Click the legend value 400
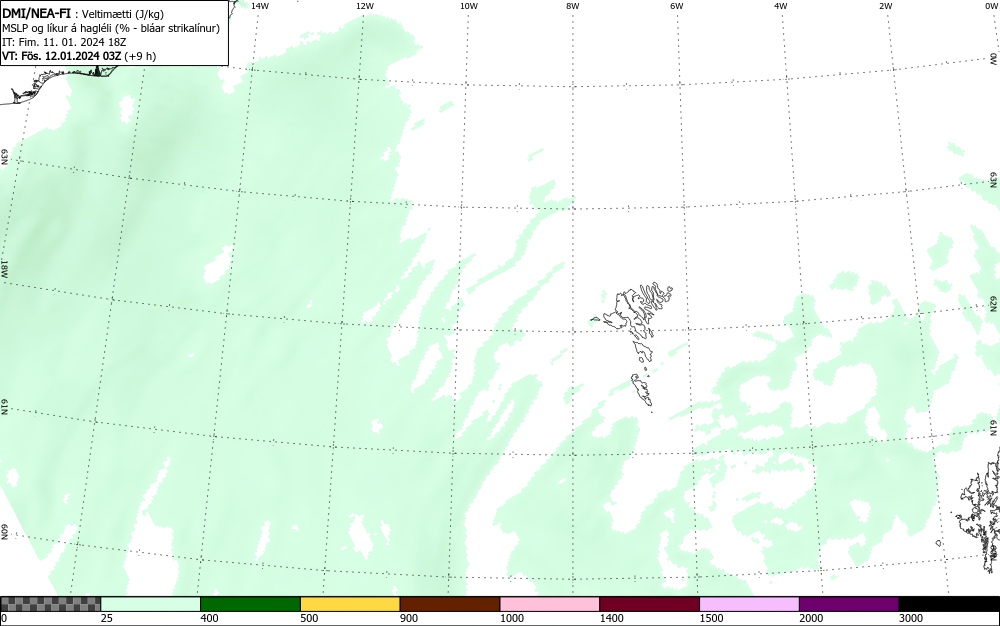Image resolution: width=1000 pixels, height=626 pixels. click(x=209, y=618)
